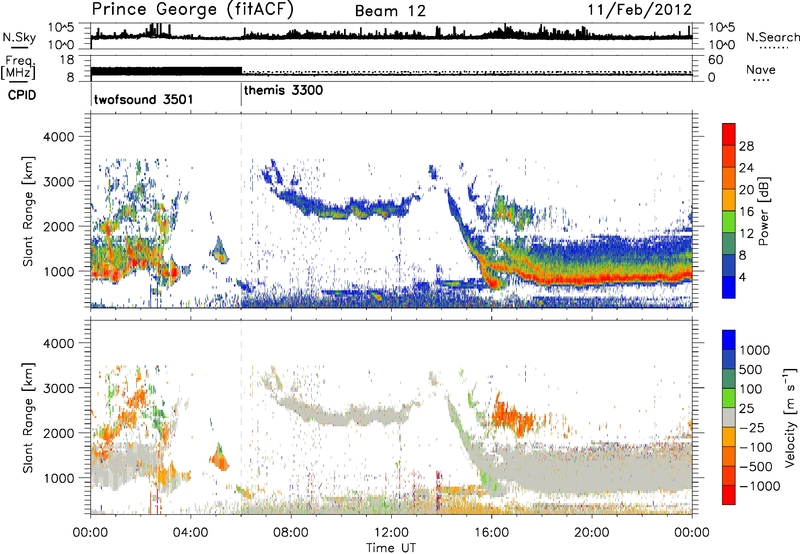Click the "Prince George (fitACF)" plot title
The image size is (800, 554).
(x=192, y=9)
